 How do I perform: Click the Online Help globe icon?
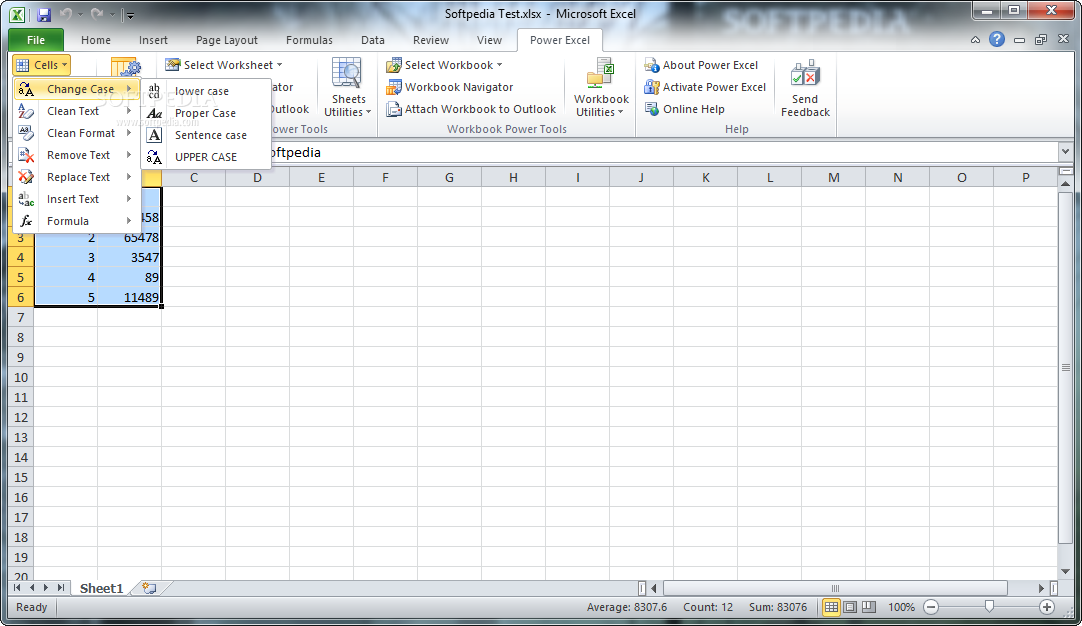(651, 109)
